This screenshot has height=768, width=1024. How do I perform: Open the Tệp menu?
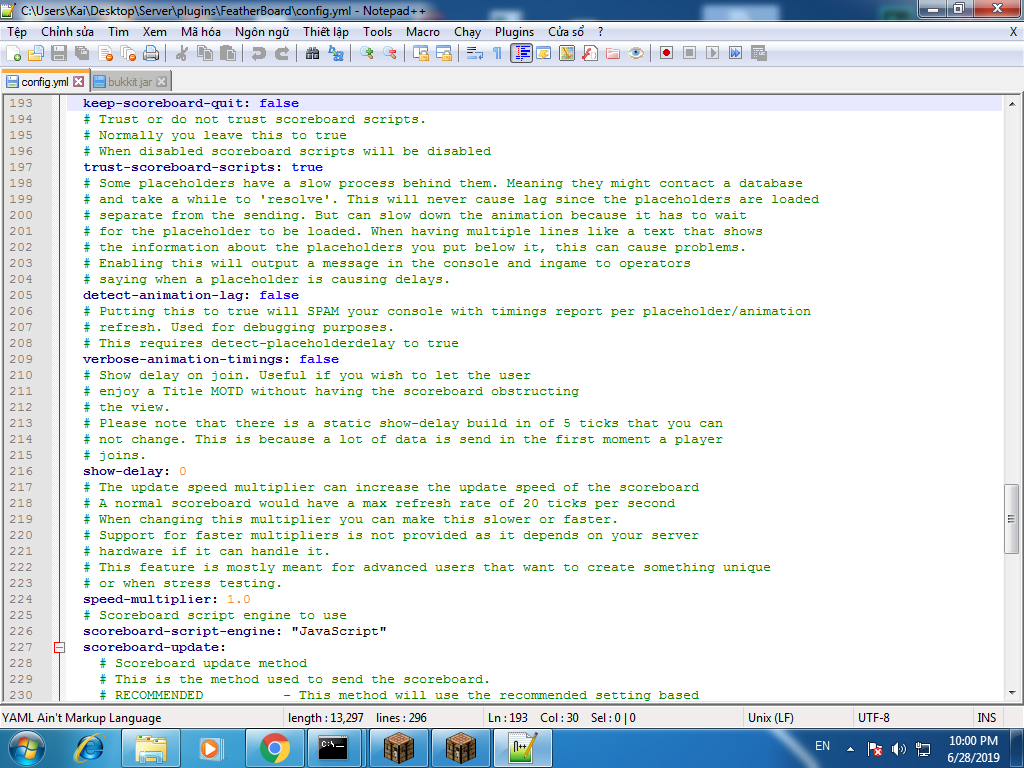[x=17, y=32]
